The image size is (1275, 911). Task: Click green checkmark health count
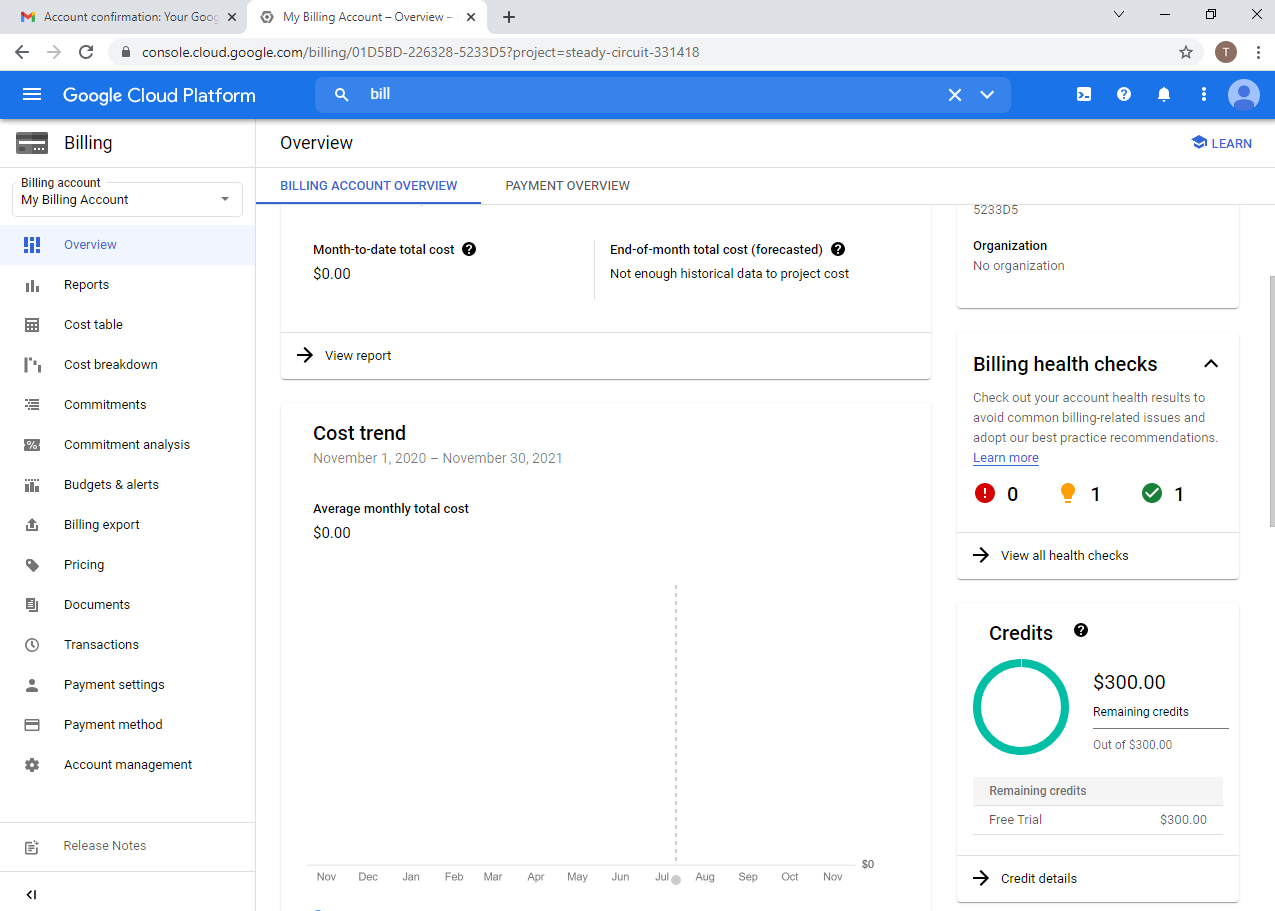(x=1163, y=494)
